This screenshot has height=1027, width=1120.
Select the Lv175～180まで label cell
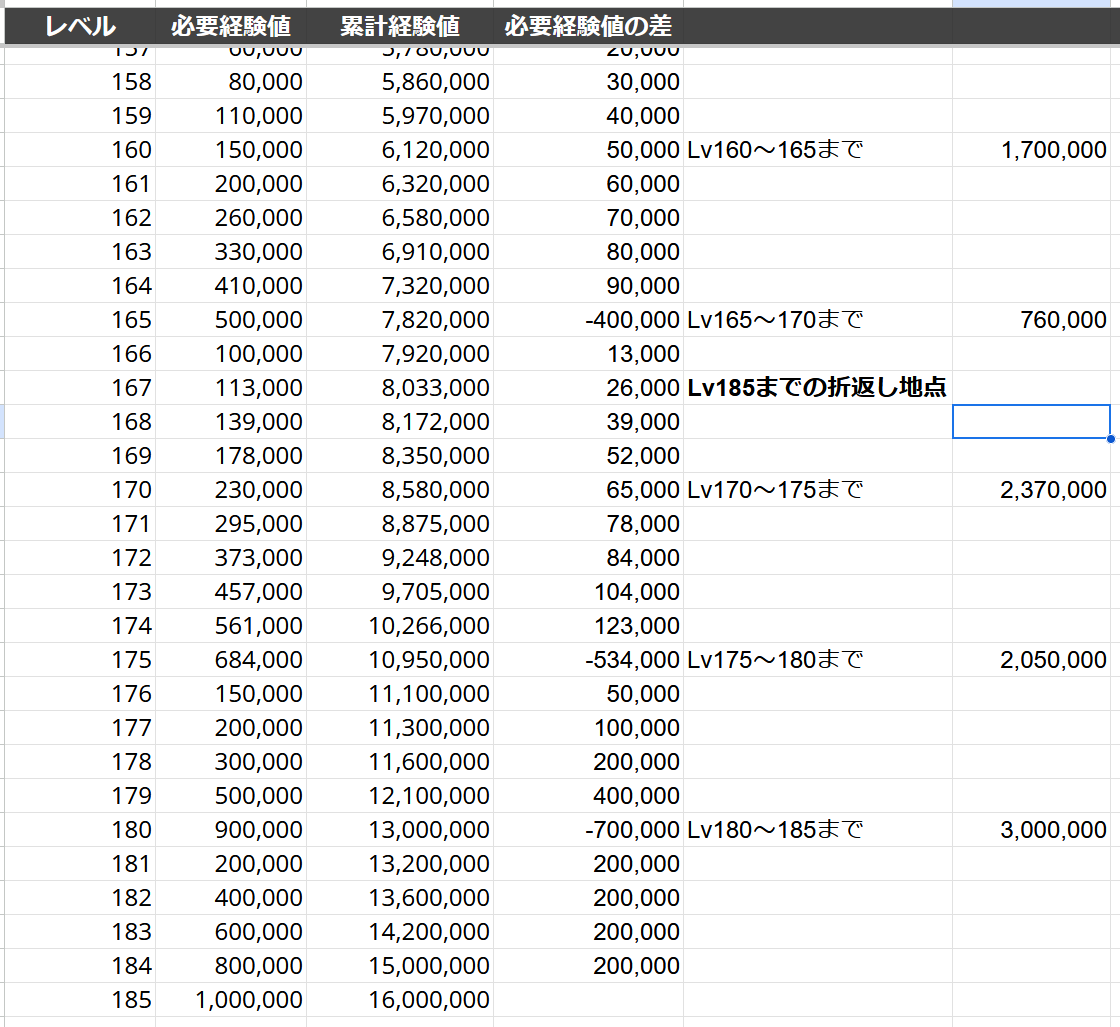click(x=817, y=660)
